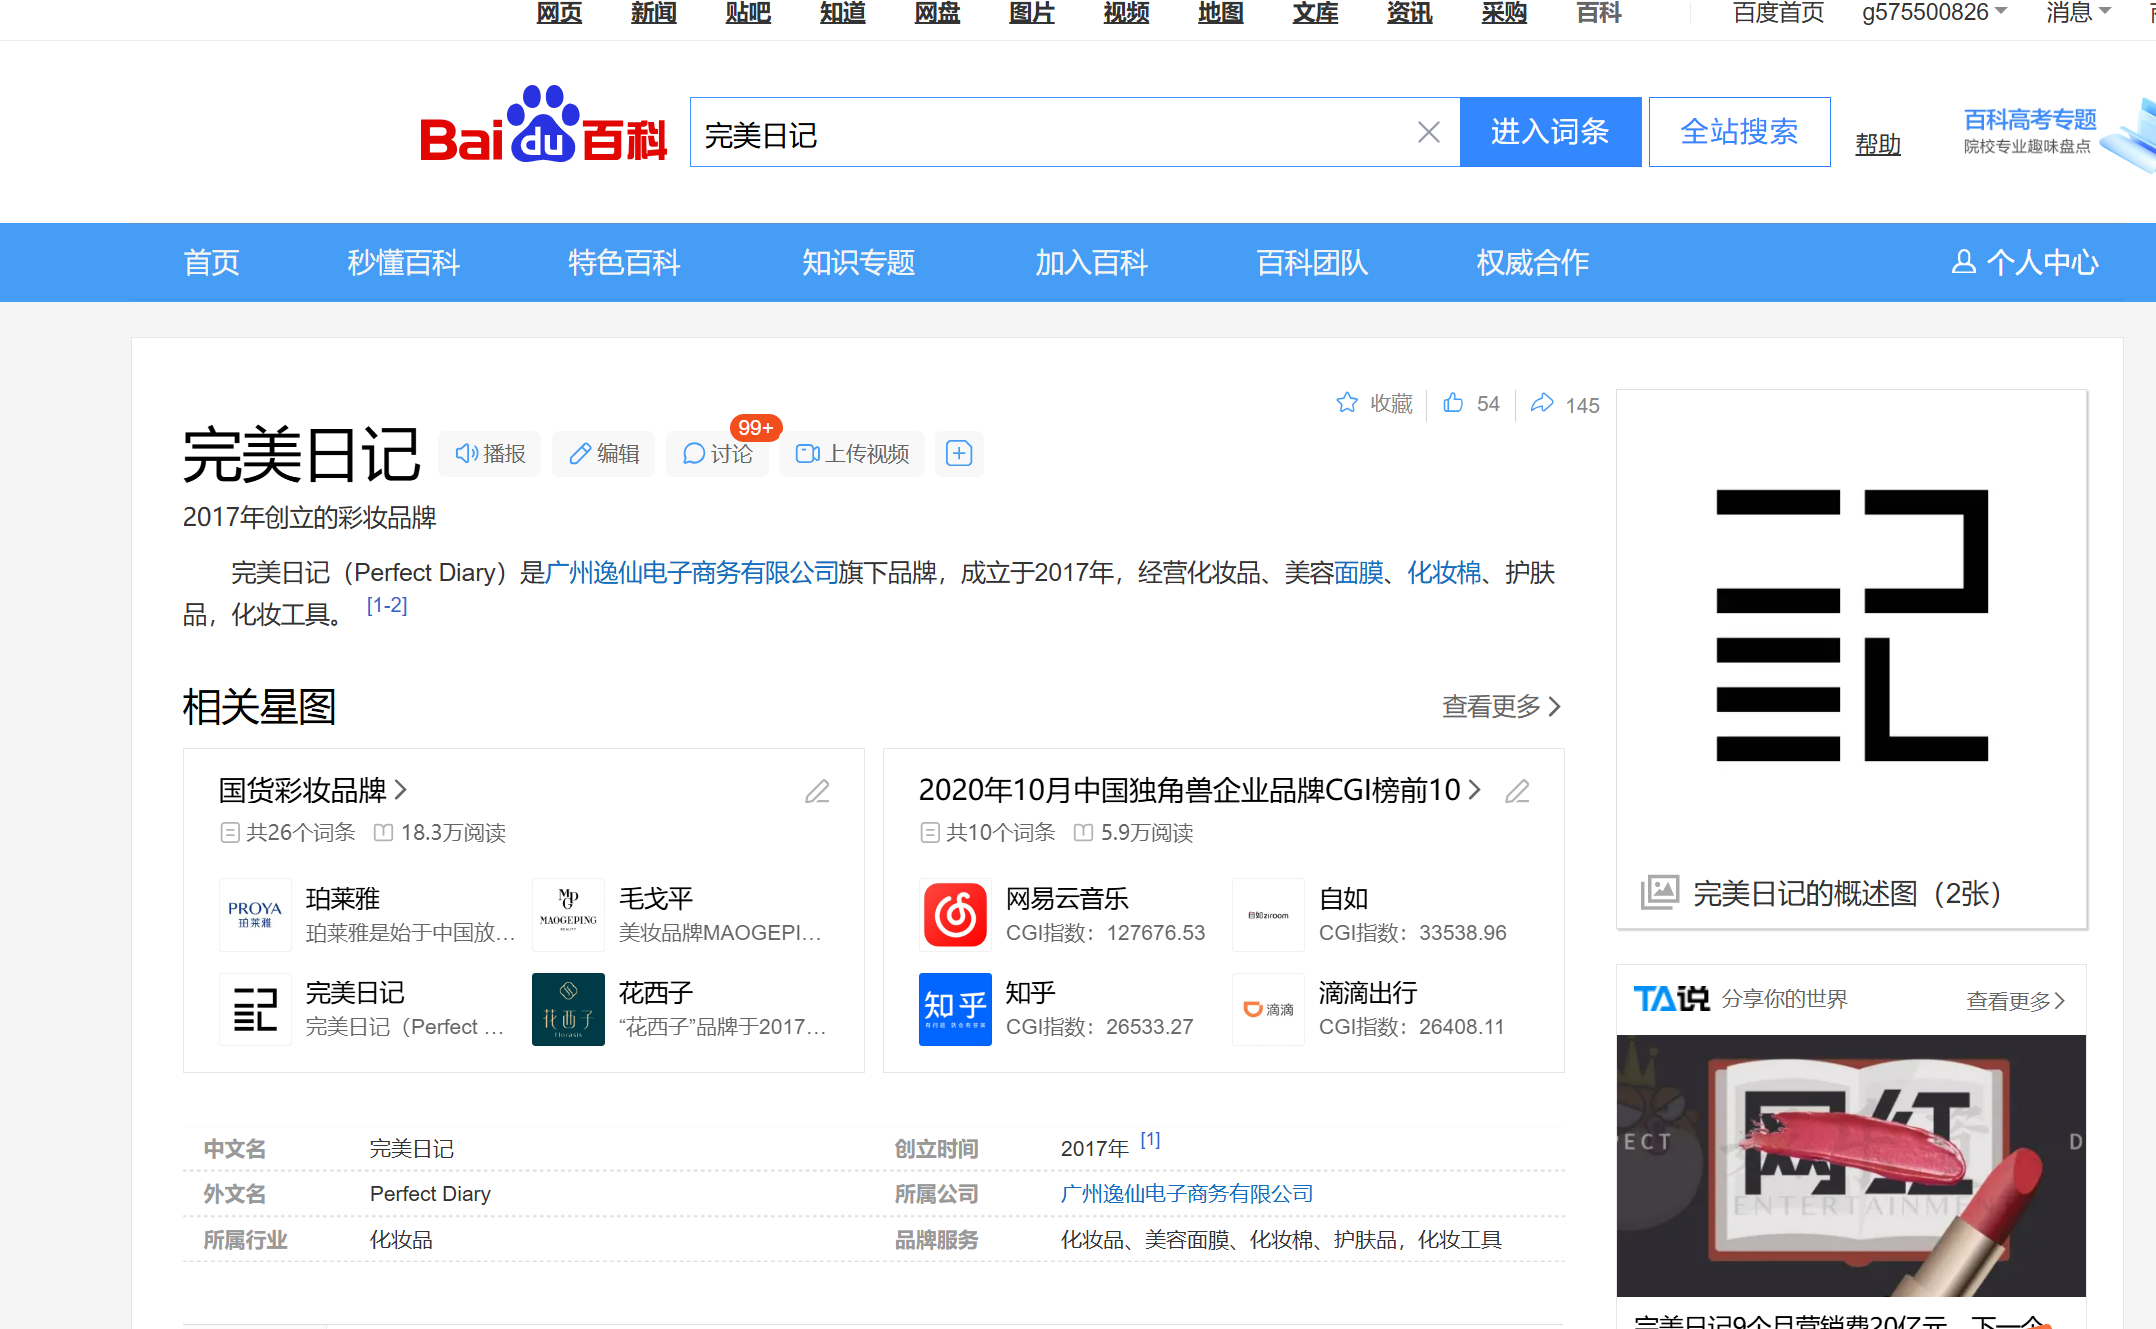Screen dimensions: 2156x1329
Task: Open the 广州逸仙电子商务有限公司 link in summary
Action: tap(692, 573)
